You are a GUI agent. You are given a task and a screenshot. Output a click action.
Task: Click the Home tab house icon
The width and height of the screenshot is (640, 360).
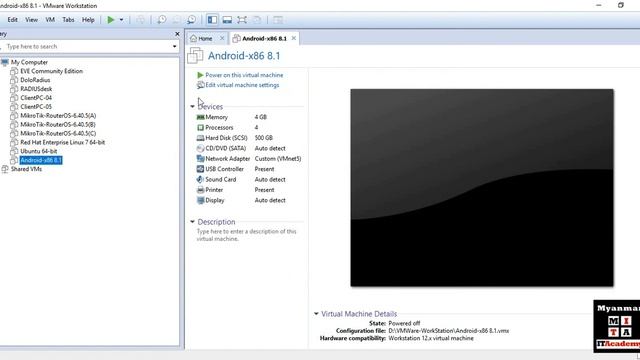click(193, 38)
